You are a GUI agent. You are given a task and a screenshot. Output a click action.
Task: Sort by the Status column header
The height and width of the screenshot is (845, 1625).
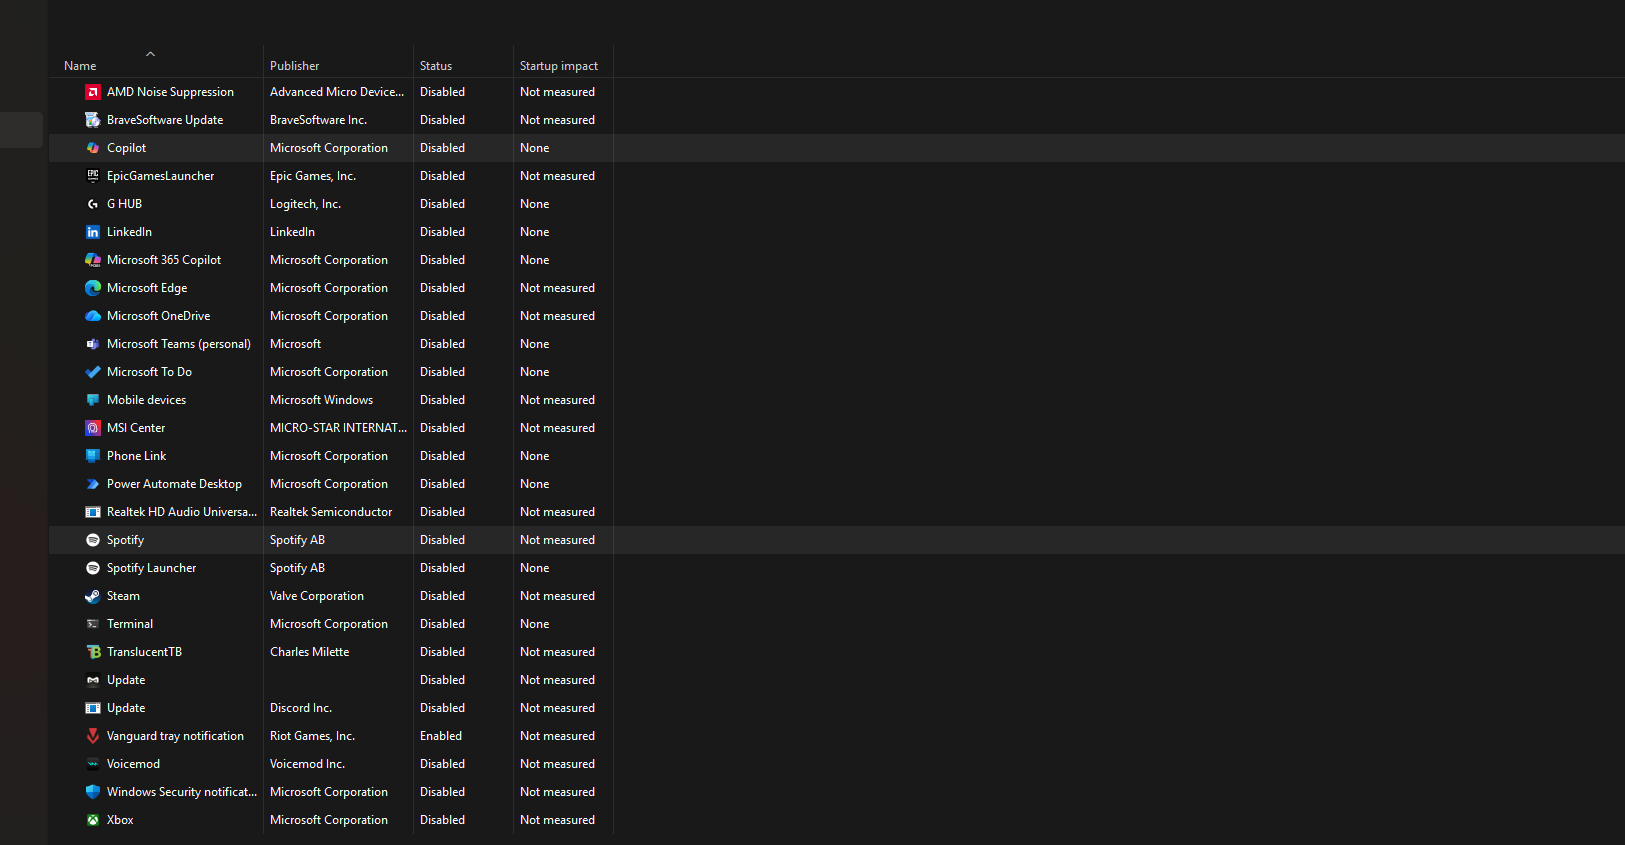tap(436, 66)
